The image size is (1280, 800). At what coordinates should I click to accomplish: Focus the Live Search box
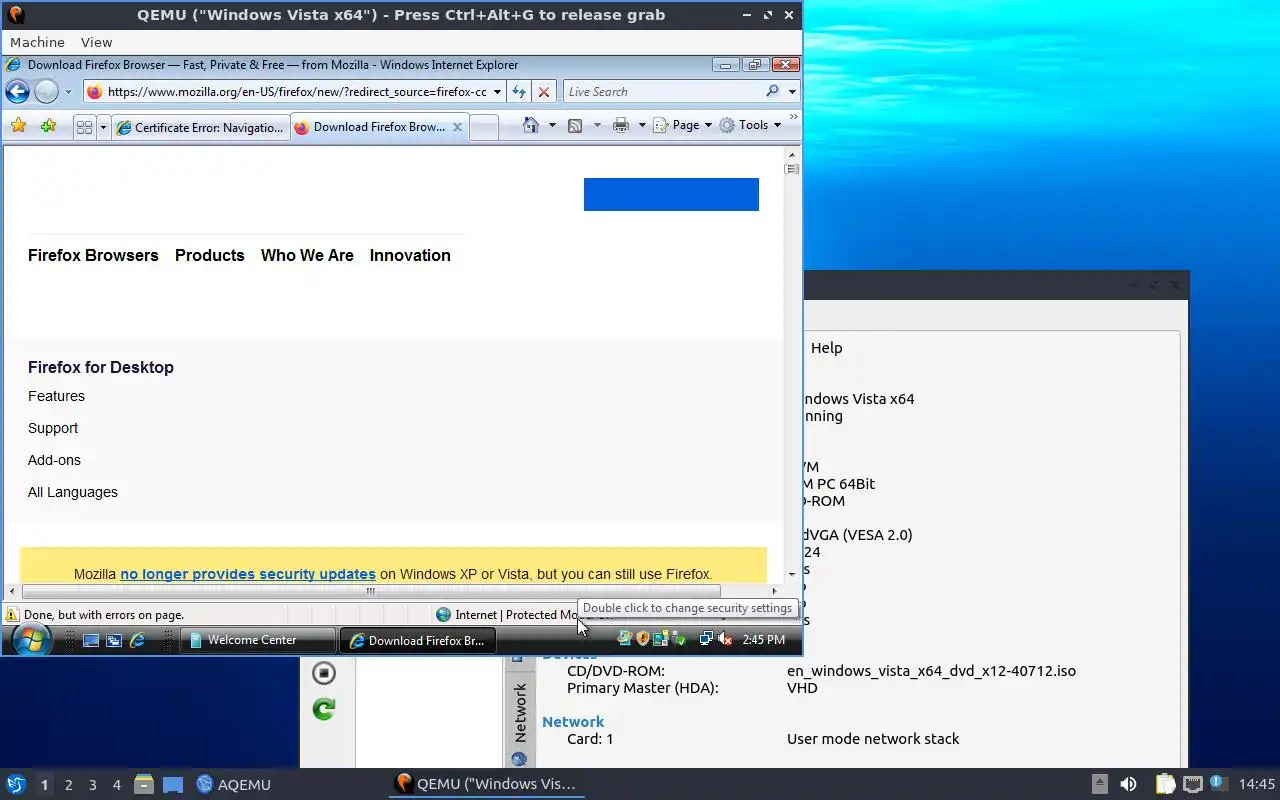click(x=664, y=92)
